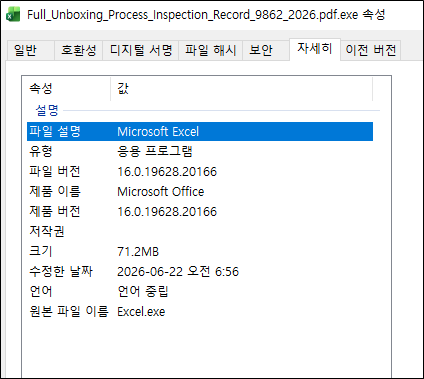Click the 설명 group heading

47,110
